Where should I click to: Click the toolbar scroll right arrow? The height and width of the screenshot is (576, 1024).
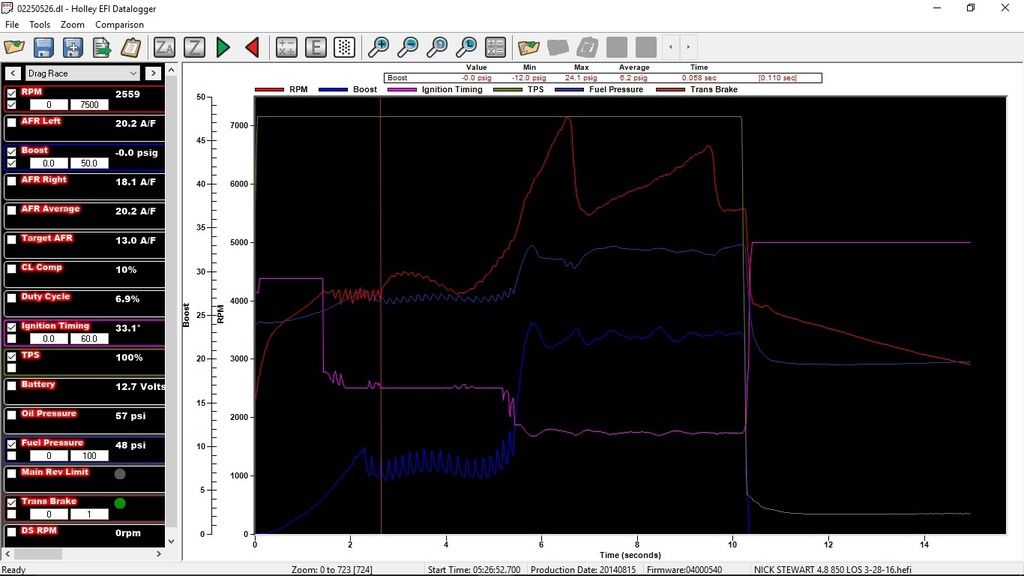(x=688, y=47)
